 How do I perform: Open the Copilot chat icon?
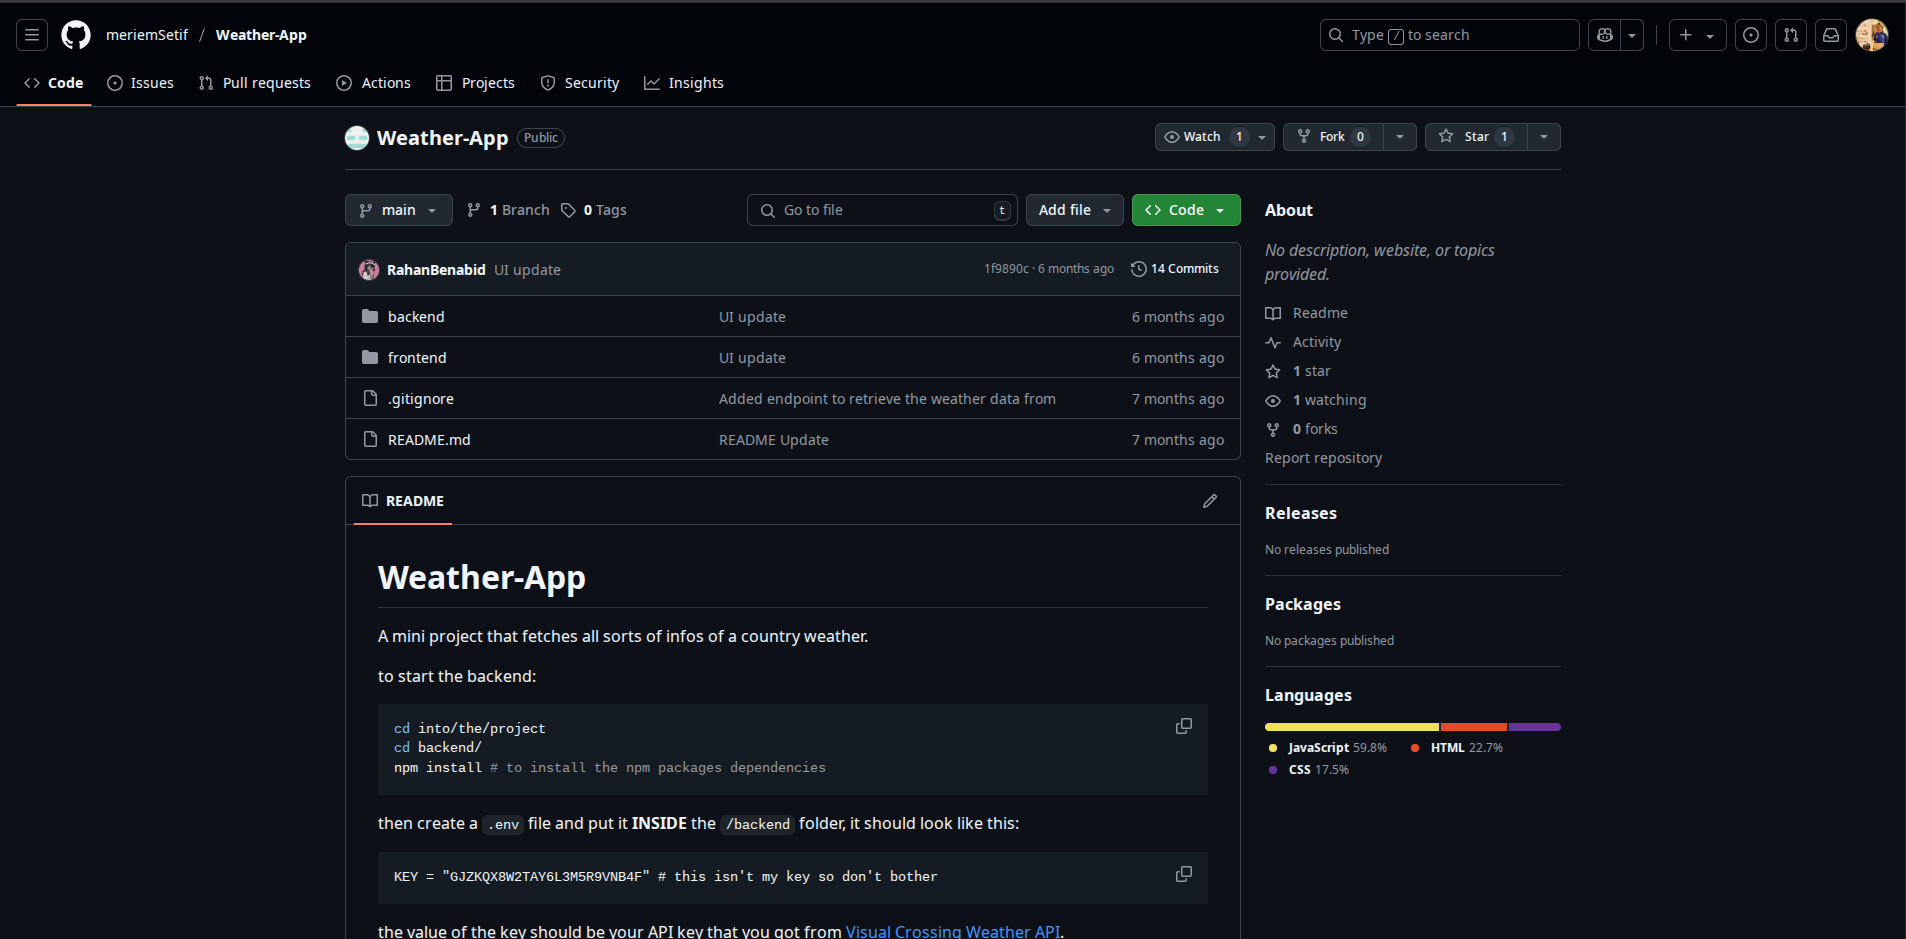[1605, 35]
